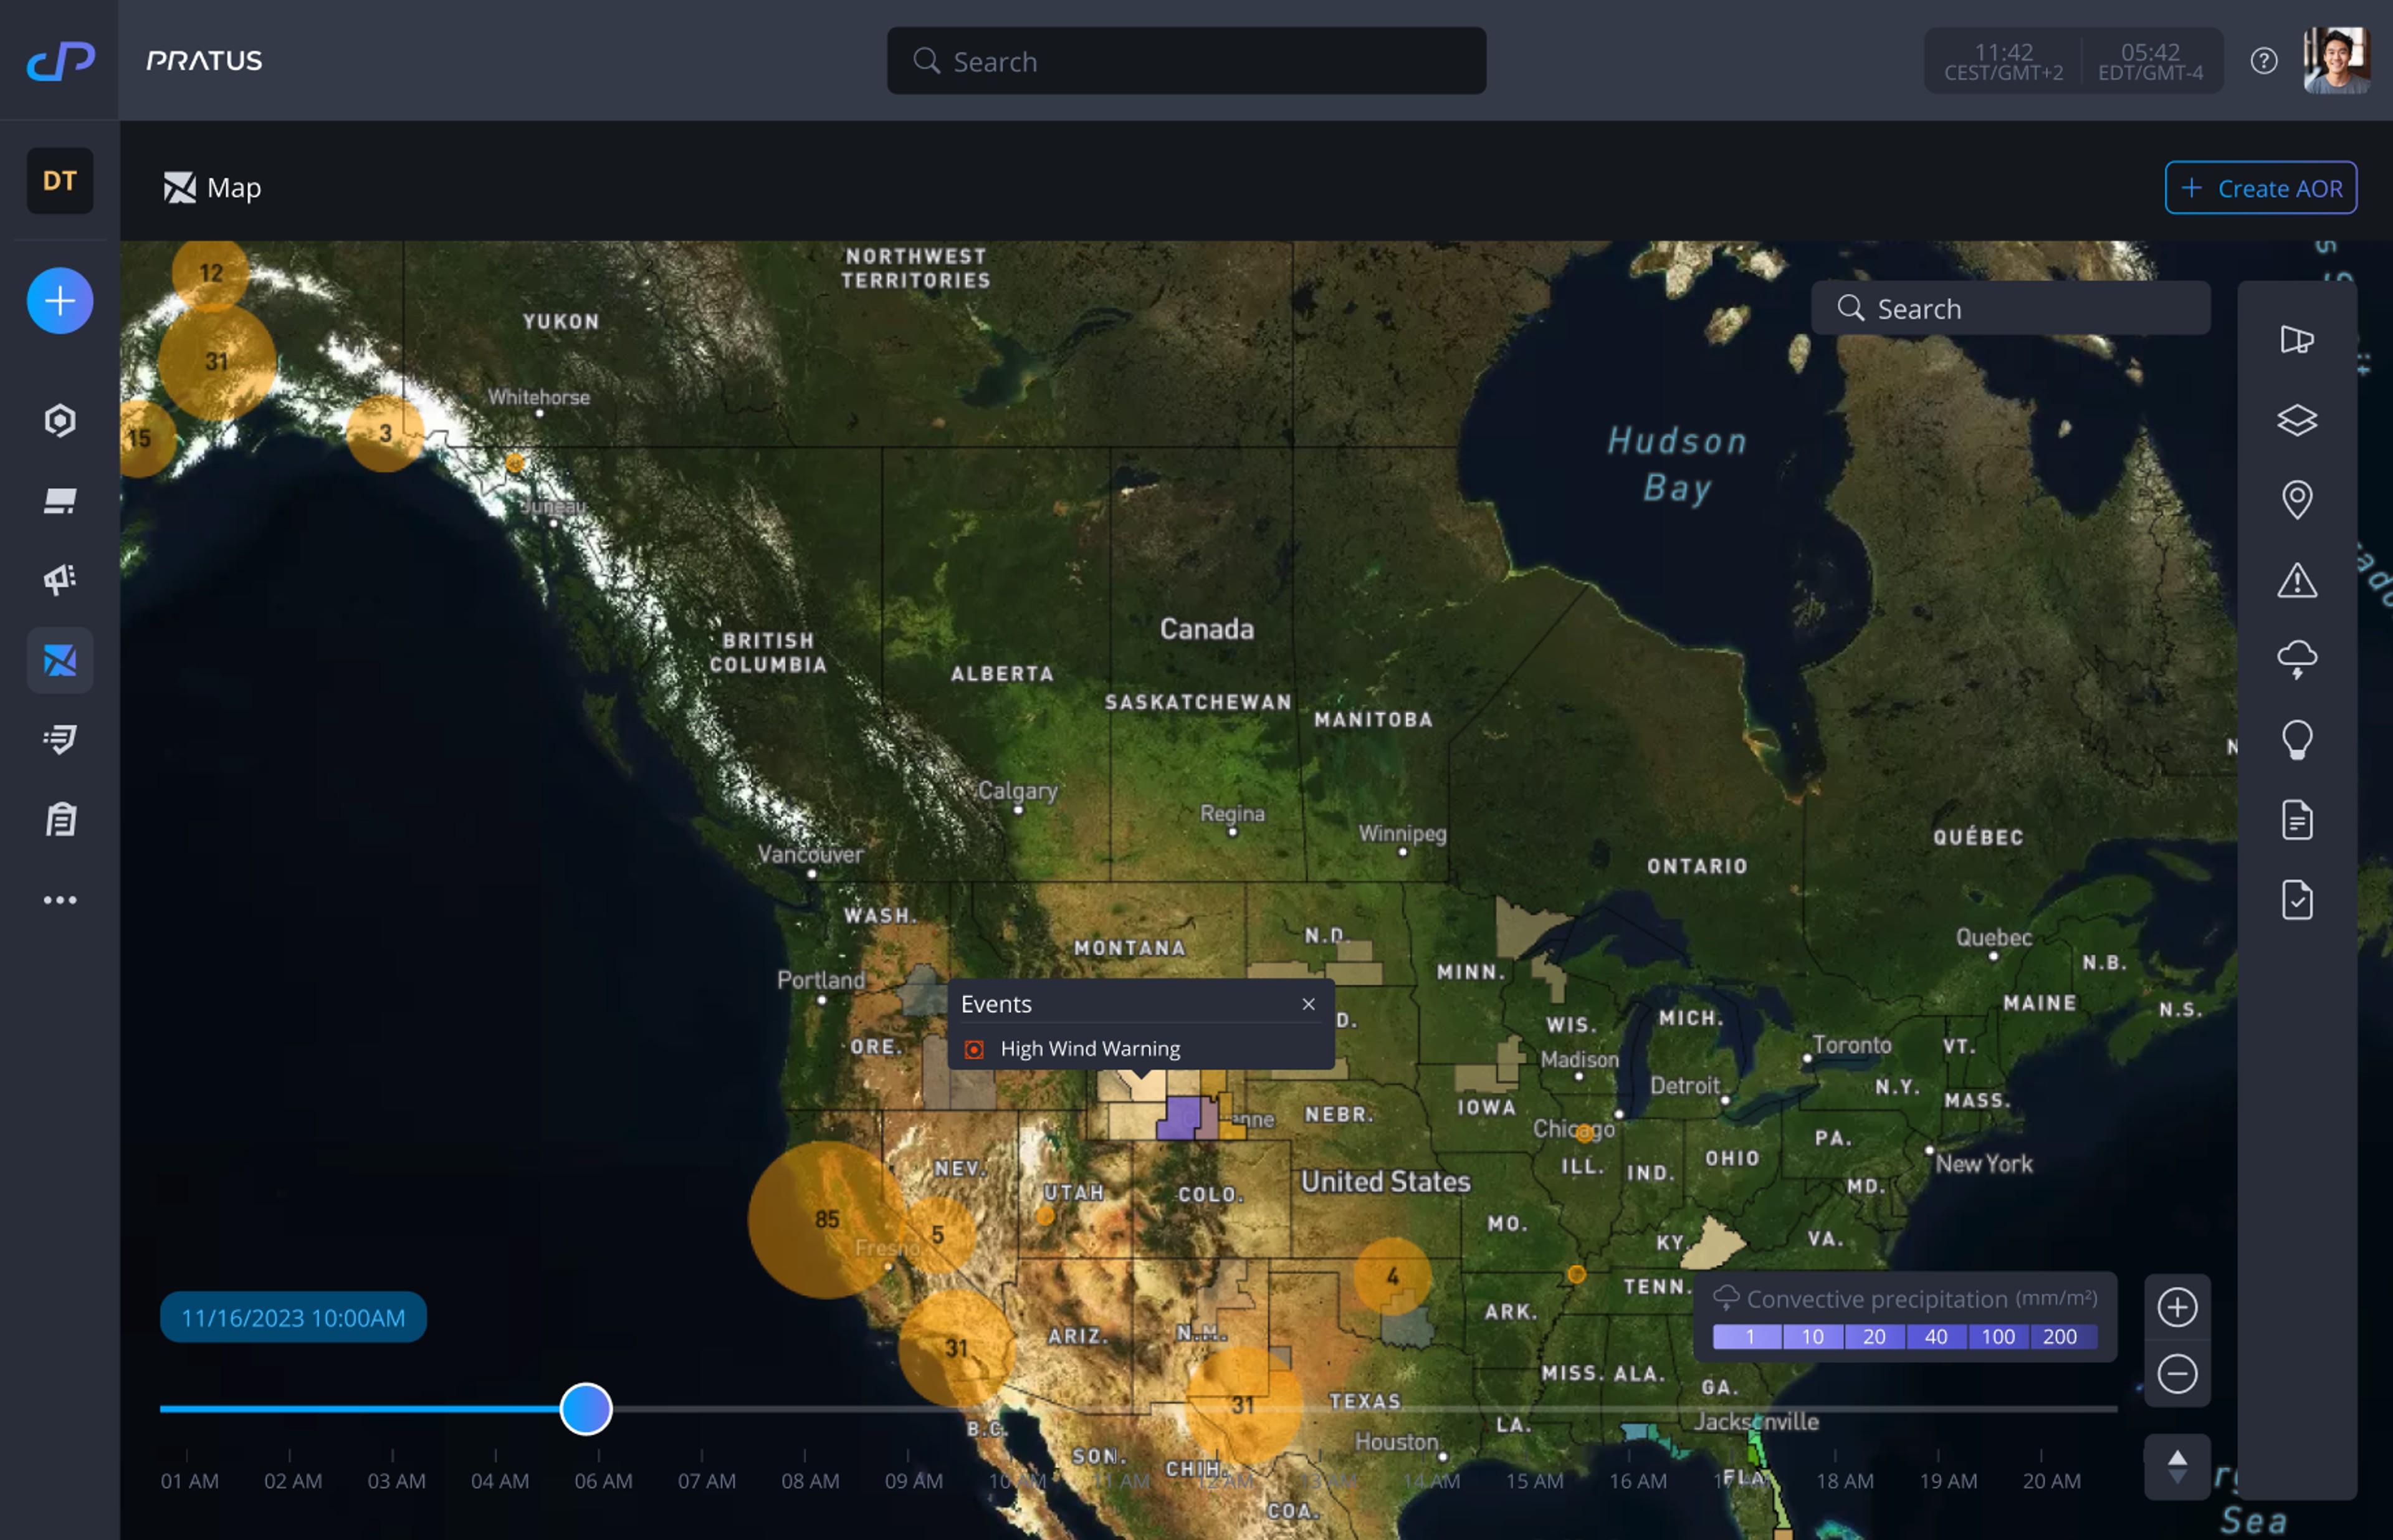Screen dimensions: 2393x1540
Task: Select the High Wind Warning event
Action: (1140, 1048)
